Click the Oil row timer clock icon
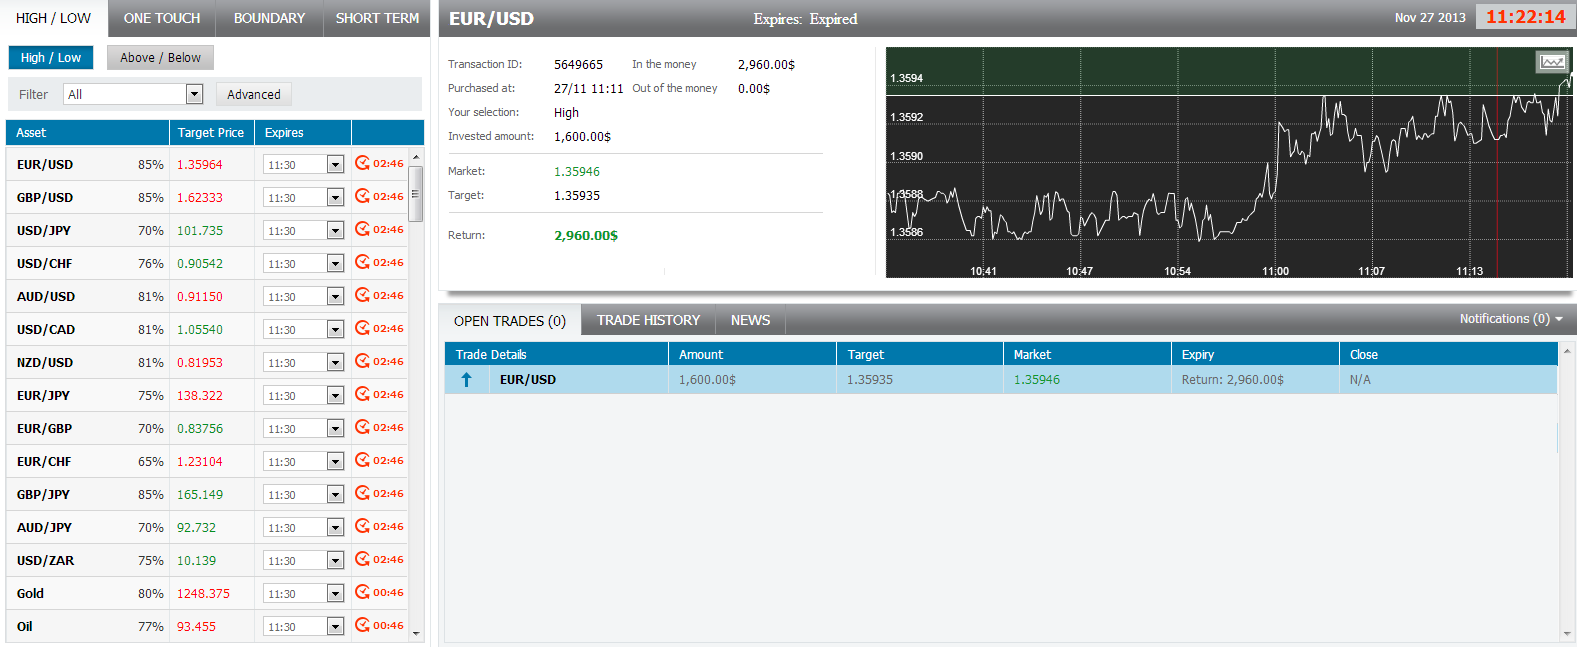Image resolution: width=1577 pixels, height=647 pixels. pyautogui.click(x=362, y=626)
